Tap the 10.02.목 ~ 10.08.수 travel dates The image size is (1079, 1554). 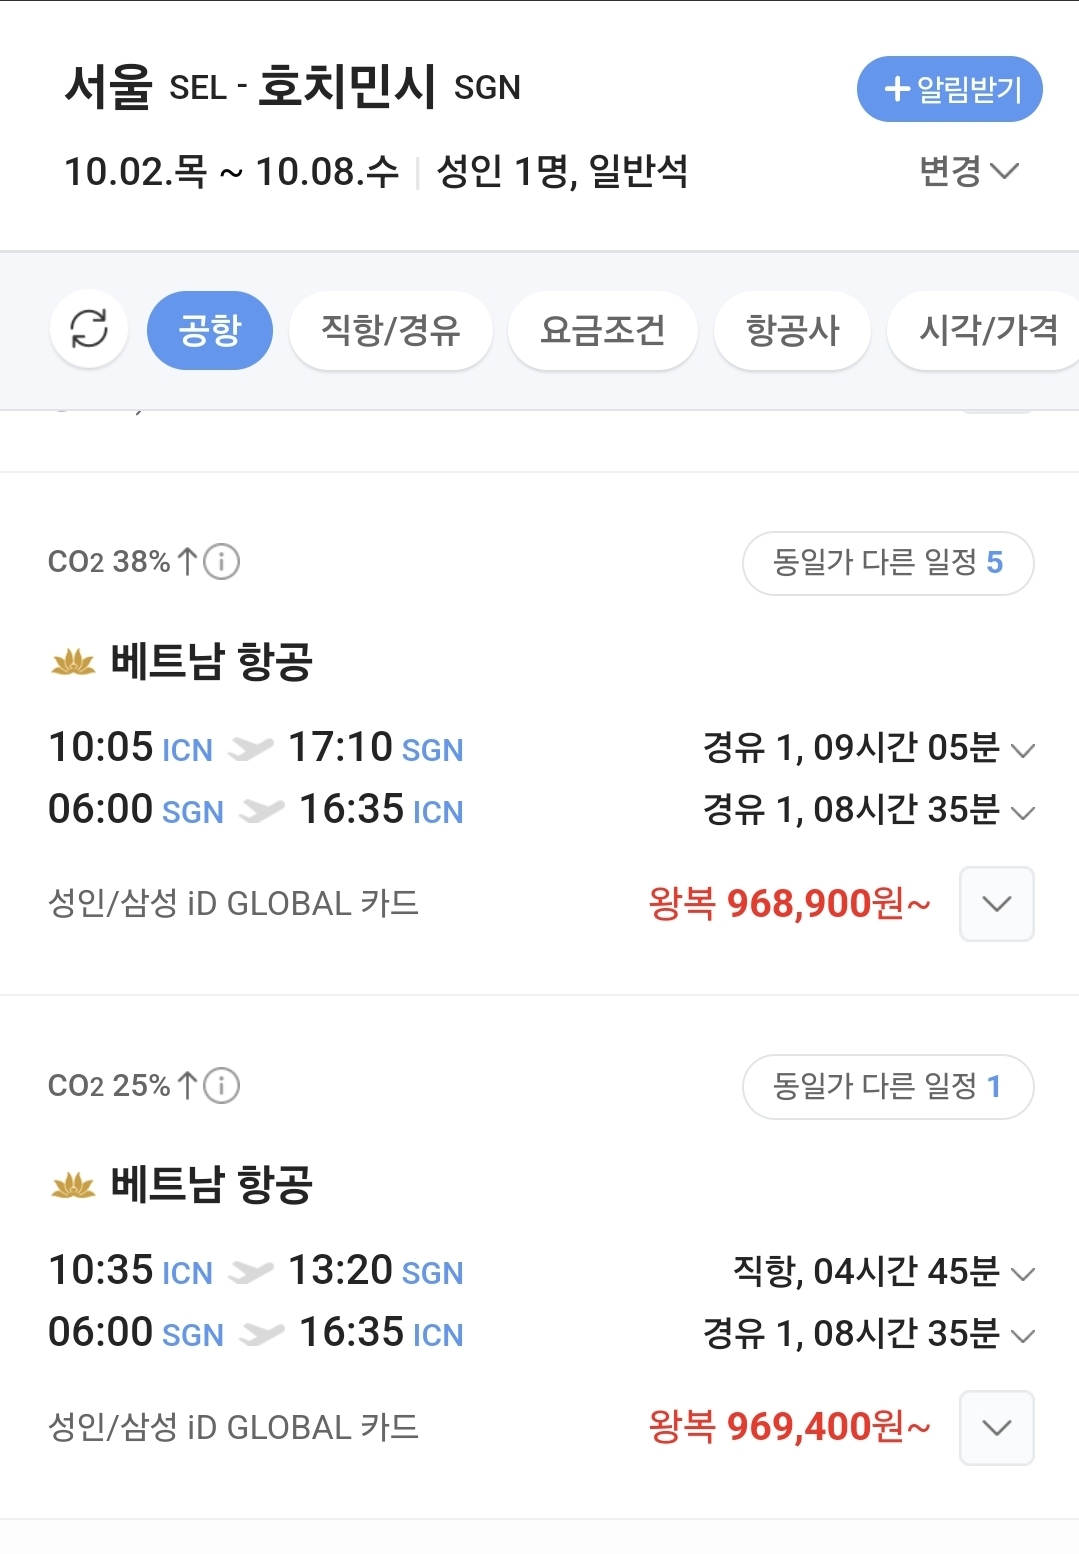pos(231,172)
